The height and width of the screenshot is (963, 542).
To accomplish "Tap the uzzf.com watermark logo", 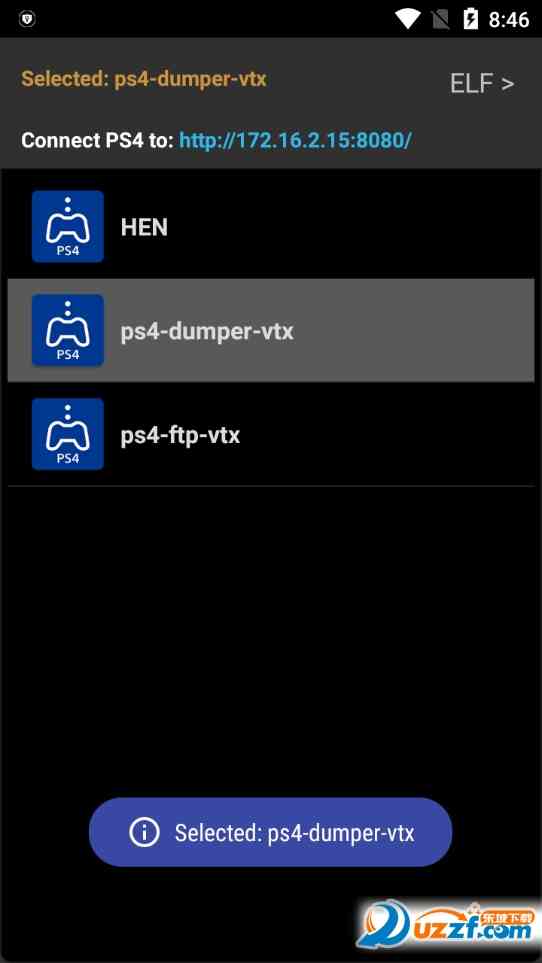I will click(448, 924).
